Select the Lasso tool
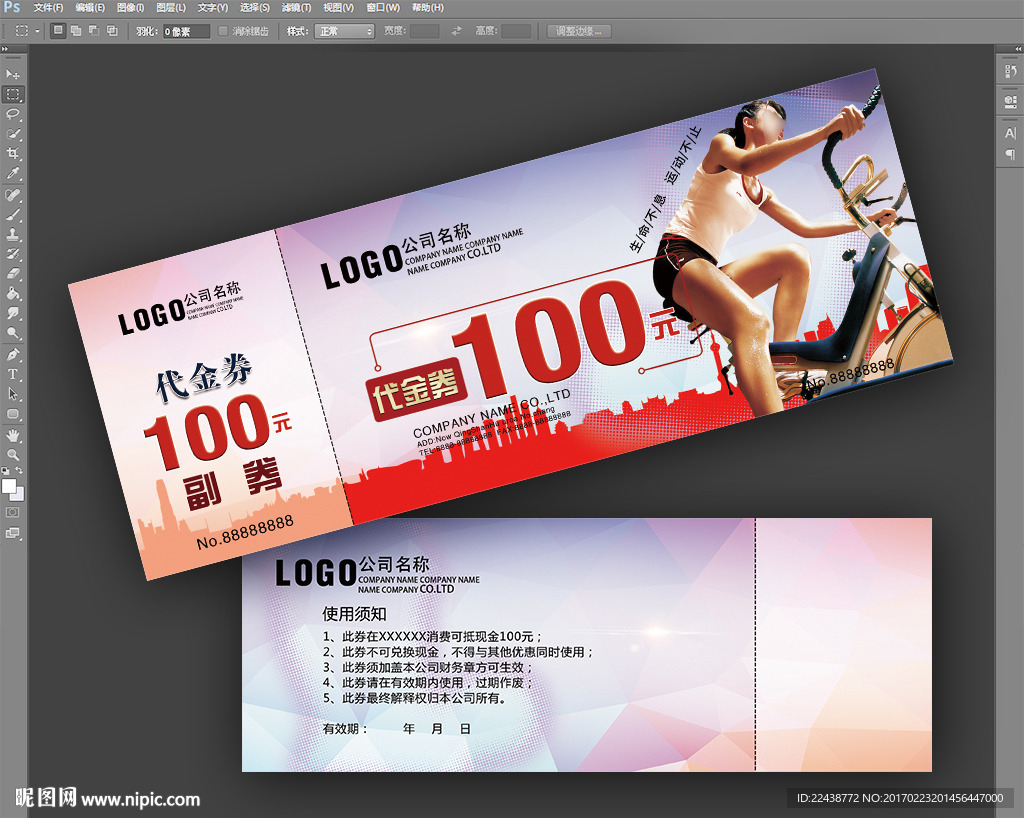The image size is (1024, 818). [x=12, y=114]
